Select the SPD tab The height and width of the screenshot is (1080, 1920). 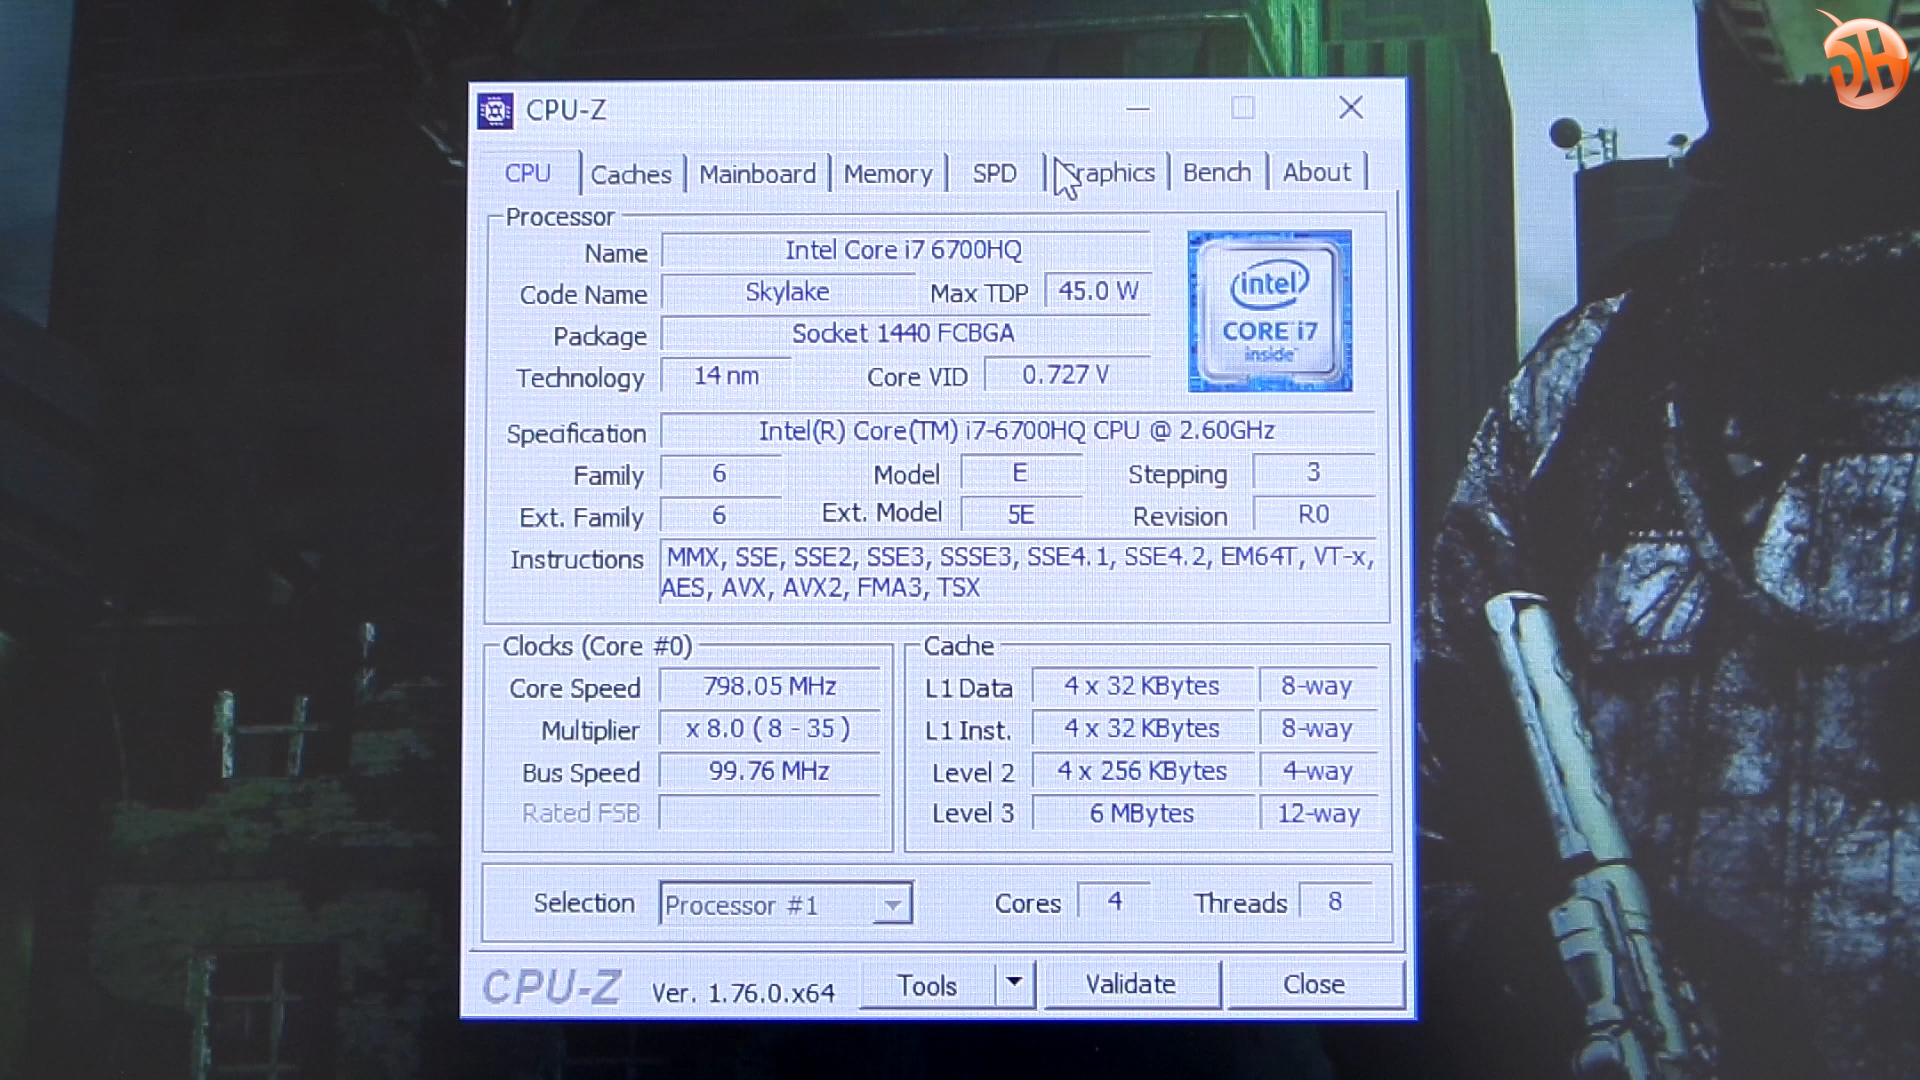994,174
